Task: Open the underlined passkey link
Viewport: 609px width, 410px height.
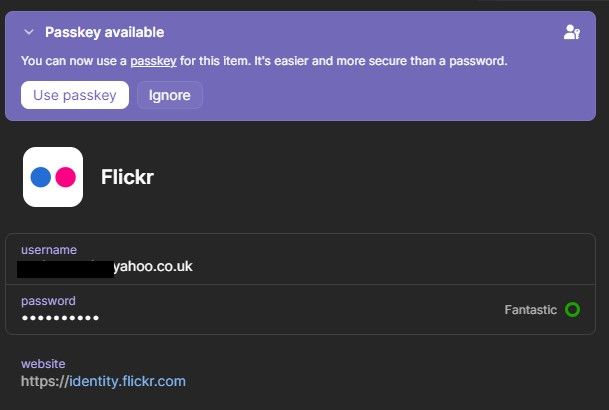Action: (153, 61)
